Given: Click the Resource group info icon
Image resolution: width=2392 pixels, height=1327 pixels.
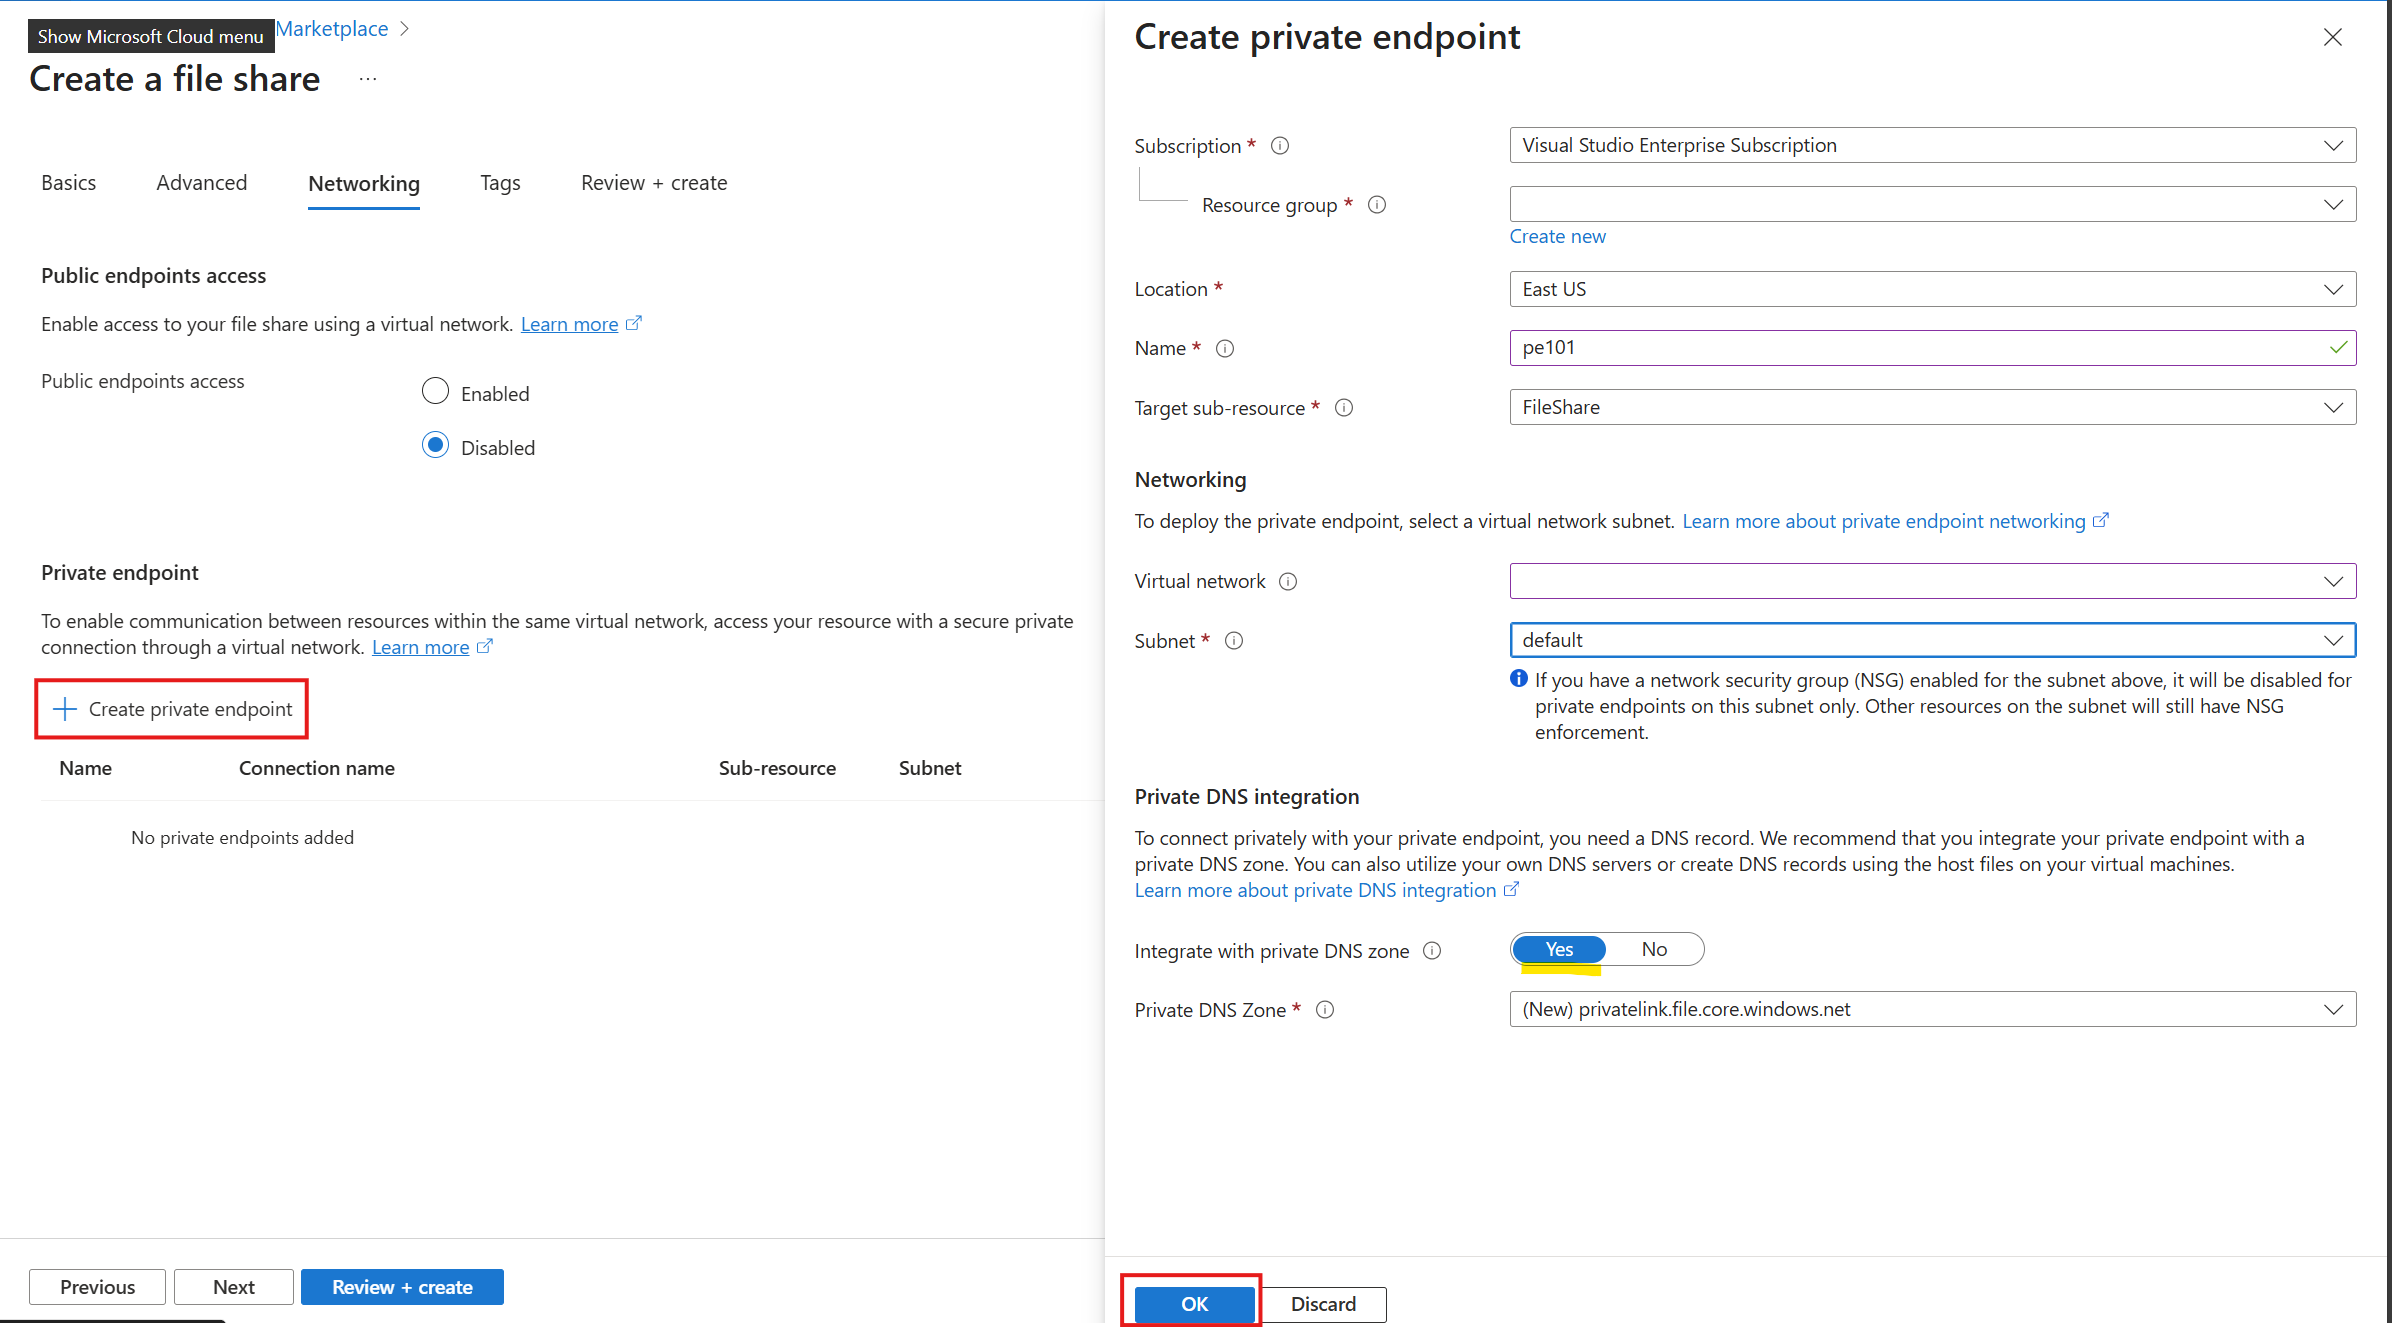Looking at the screenshot, I should point(1377,204).
